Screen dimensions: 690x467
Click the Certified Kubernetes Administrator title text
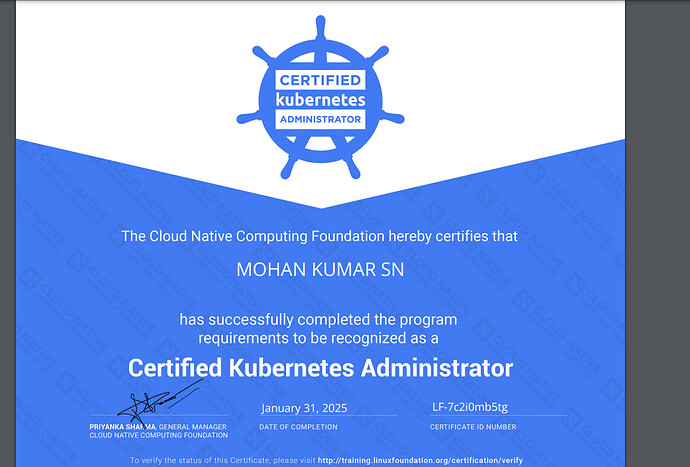click(320, 368)
